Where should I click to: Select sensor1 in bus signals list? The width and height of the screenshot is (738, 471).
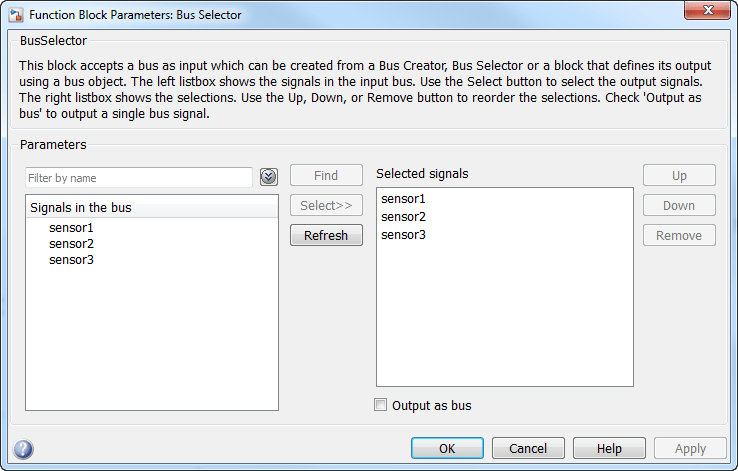[x=71, y=228]
